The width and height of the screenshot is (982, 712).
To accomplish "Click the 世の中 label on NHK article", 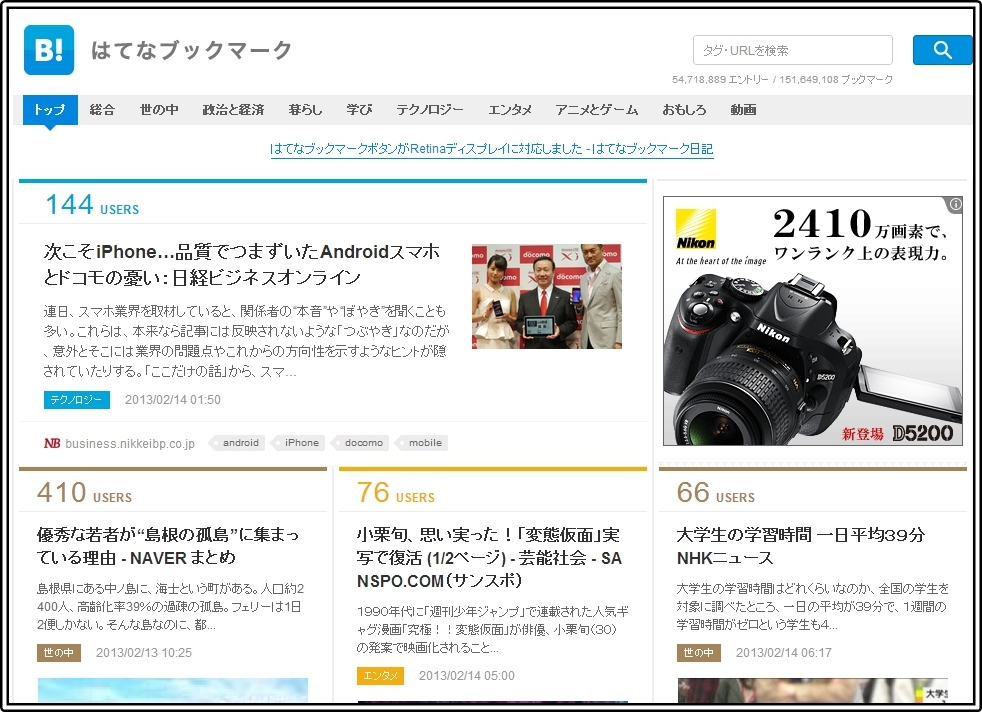I will click(x=698, y=653).
